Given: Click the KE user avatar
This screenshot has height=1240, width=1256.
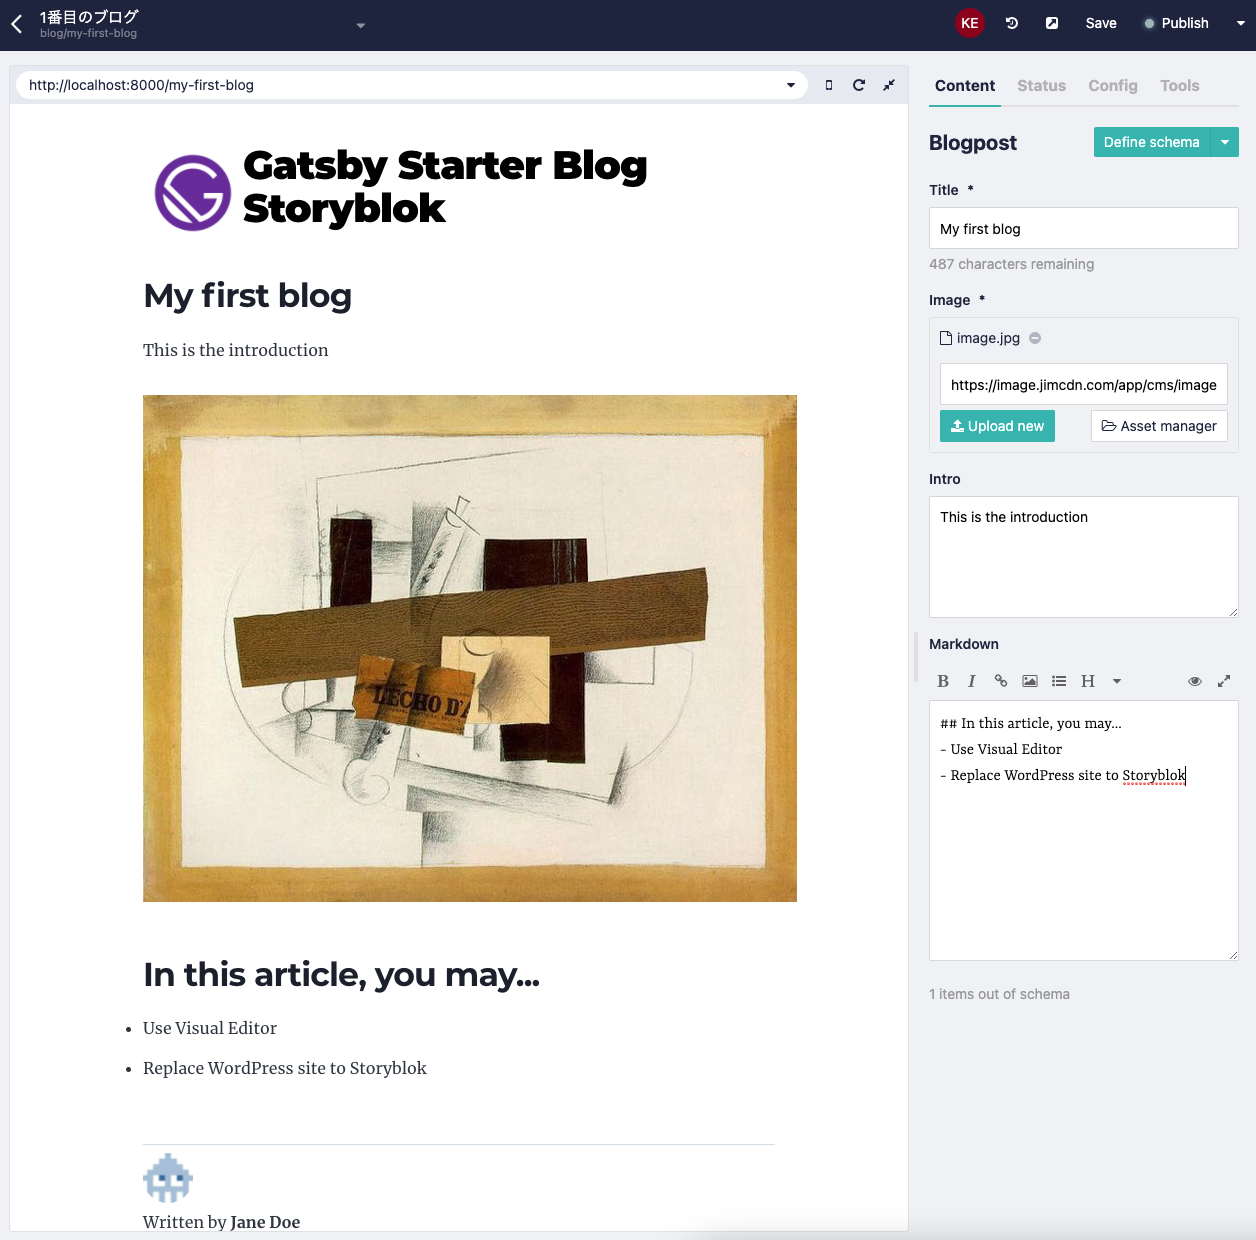Looking at the screenshot, I should 969,23.
